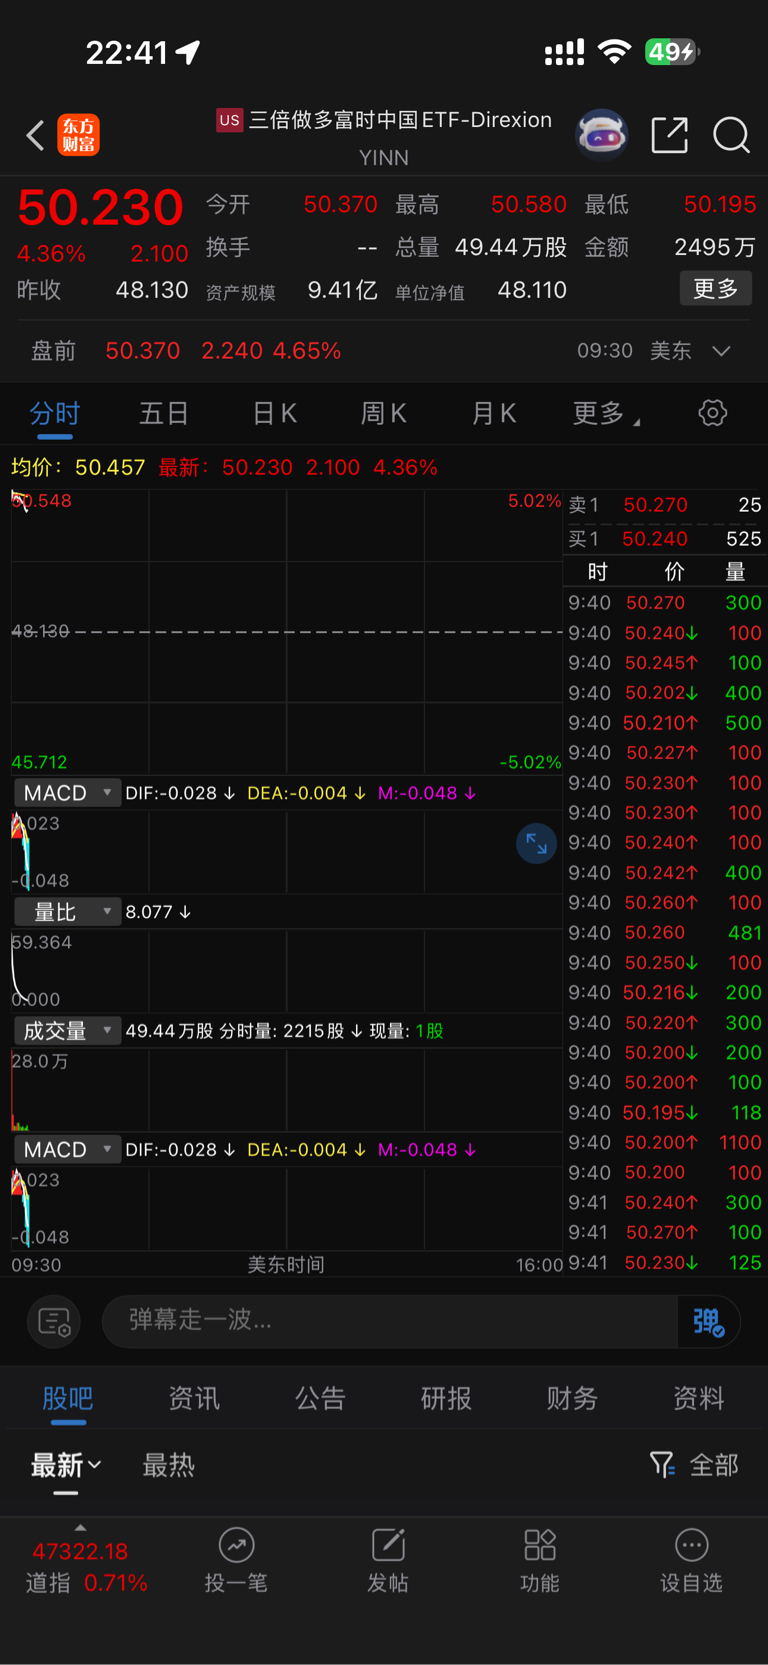Open the comment list icon beside input
Image resolution: width=768 pixels, height=1665 pixels.
pyautogui.click(x=54, y=1322)
